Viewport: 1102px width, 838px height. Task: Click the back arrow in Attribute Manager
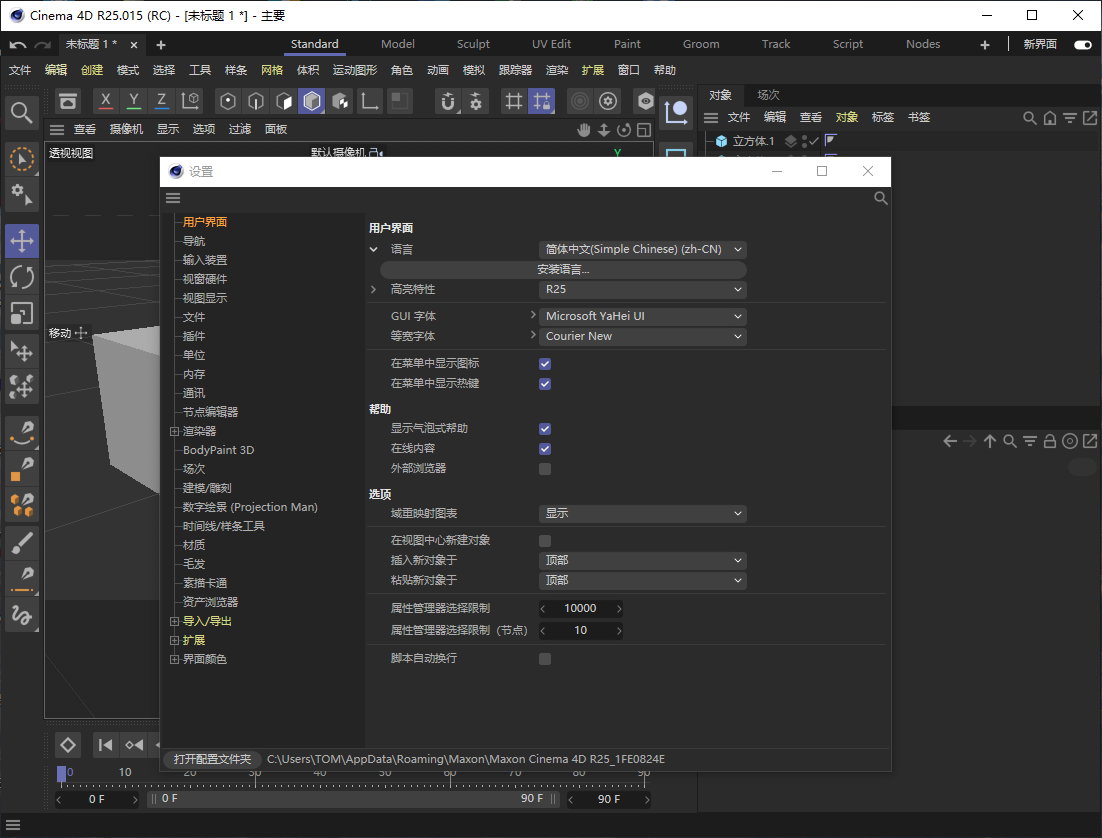(950, 441)
